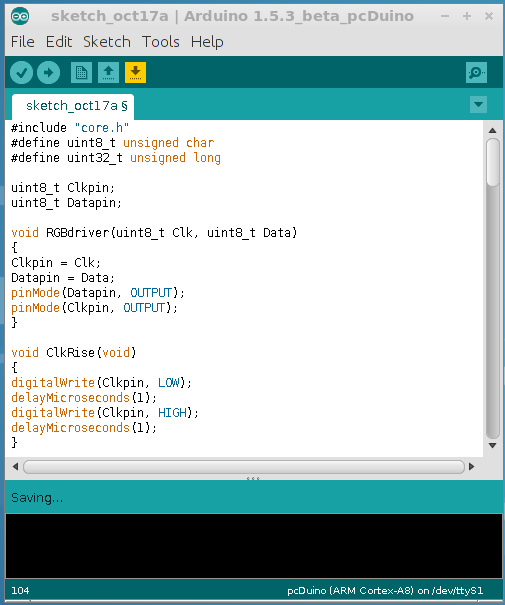Viewport: 505px width, 605px height.
Task: Create a new sketch with New icon
Action: (x=81, y=73)
